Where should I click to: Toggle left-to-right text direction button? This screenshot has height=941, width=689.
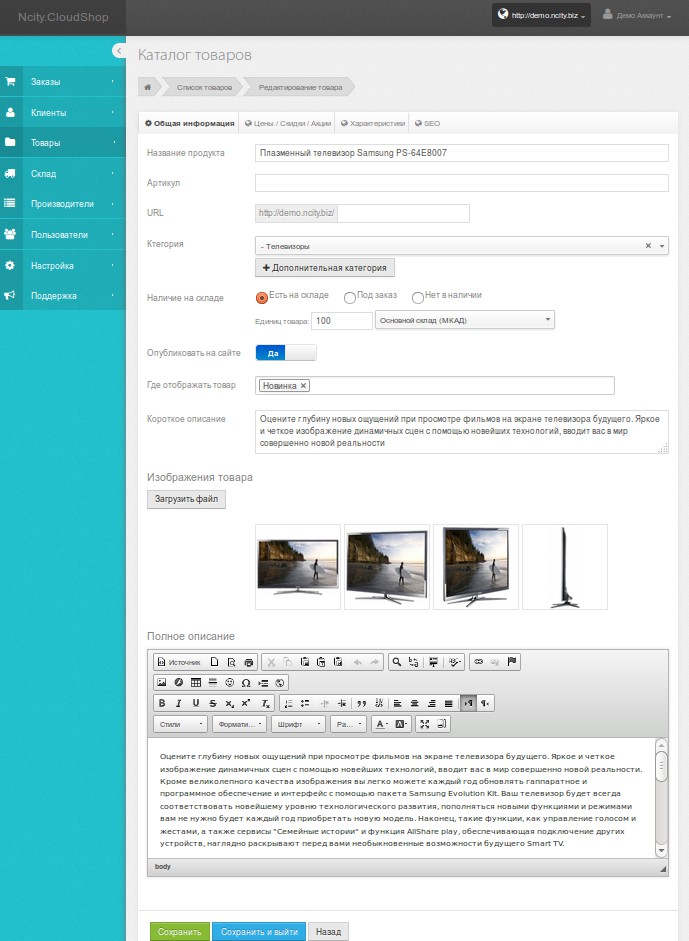click(x=468, y=703)
